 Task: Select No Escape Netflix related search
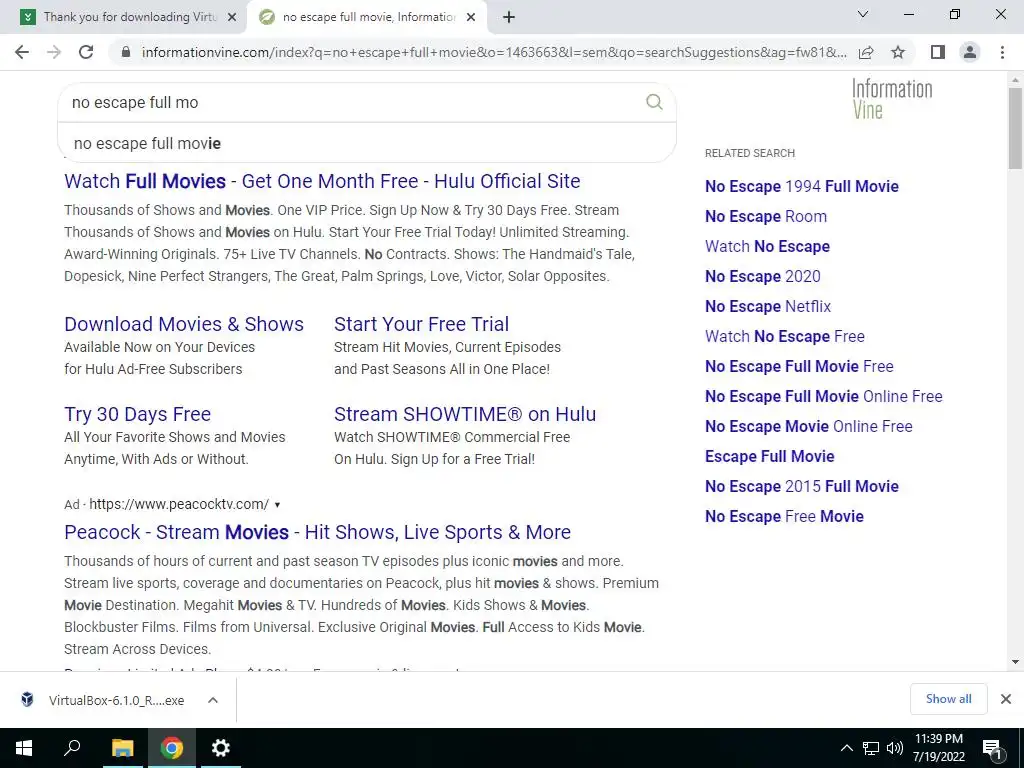click(x=767, y=306)
